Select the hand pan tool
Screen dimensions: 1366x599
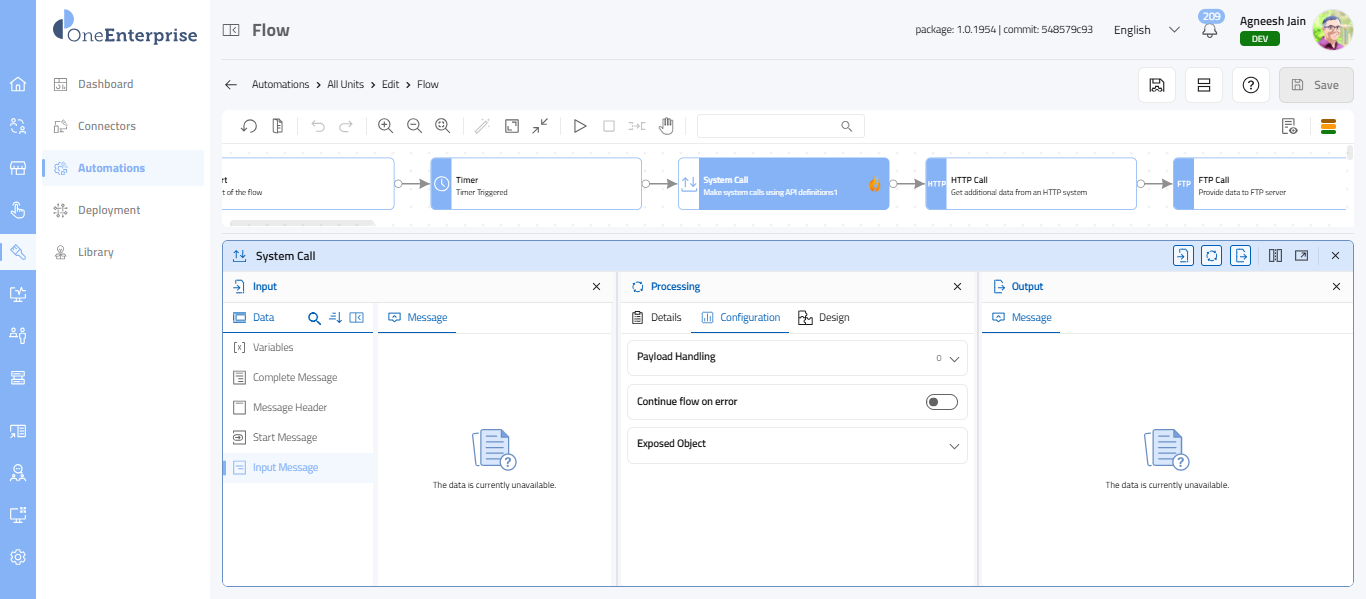coord(666,126)
